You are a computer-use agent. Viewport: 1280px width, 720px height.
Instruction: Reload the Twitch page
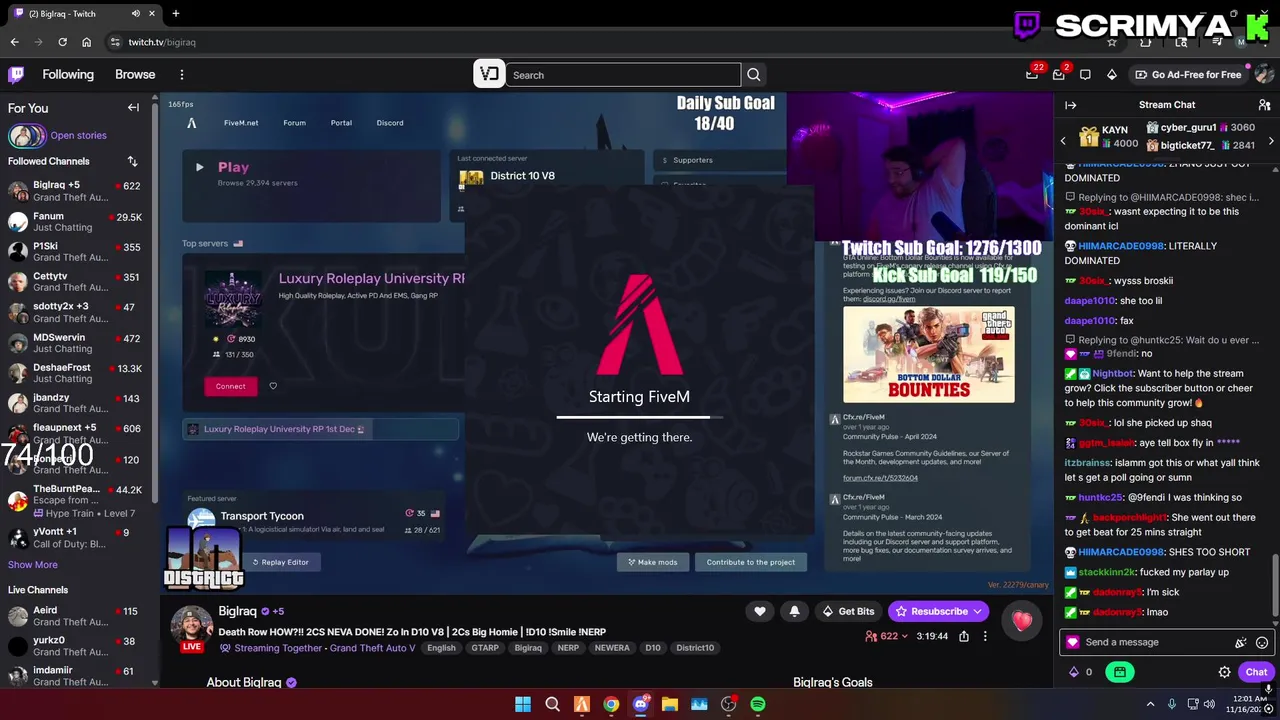(x=62, y=42)
